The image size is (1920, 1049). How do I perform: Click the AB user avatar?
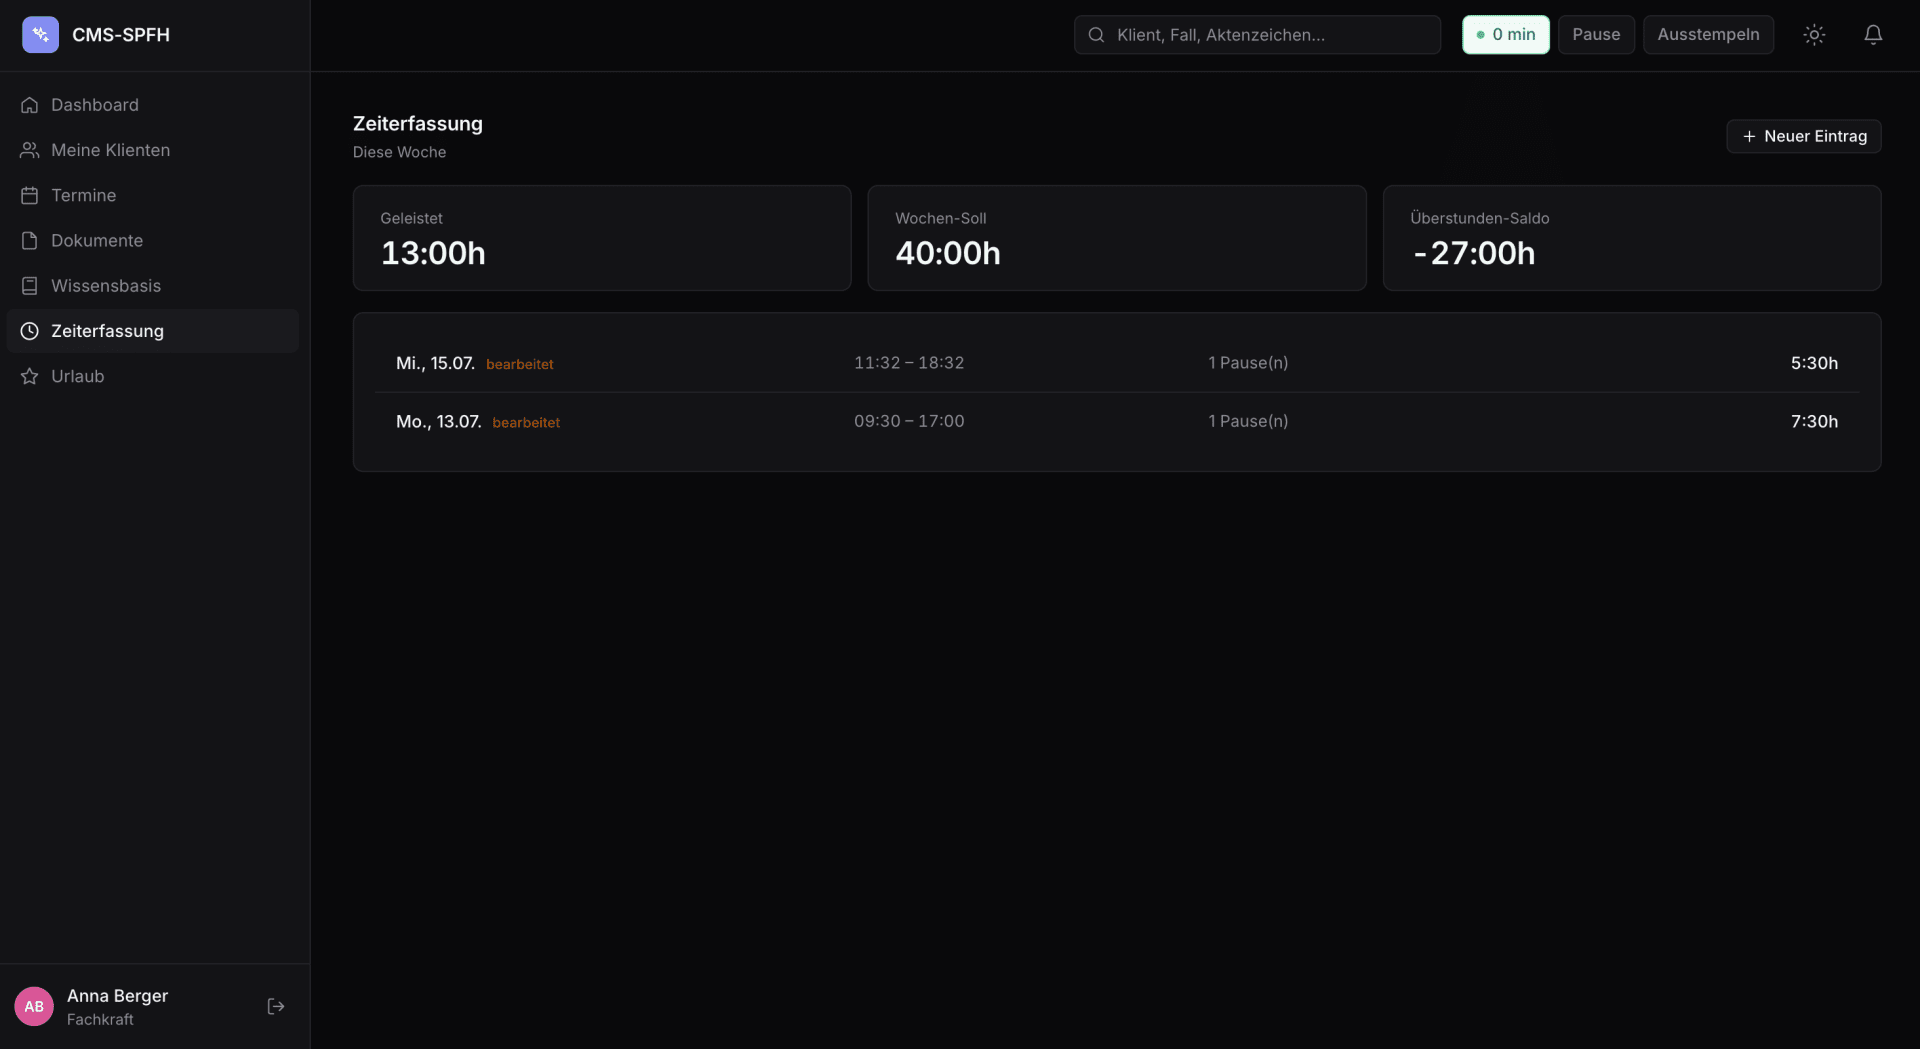[34, 1006]
